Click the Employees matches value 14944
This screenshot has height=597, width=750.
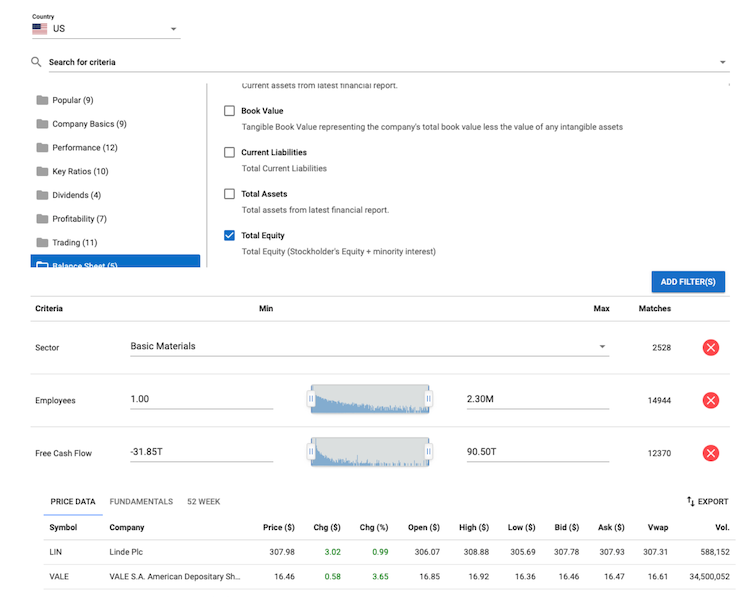point(659,400)
